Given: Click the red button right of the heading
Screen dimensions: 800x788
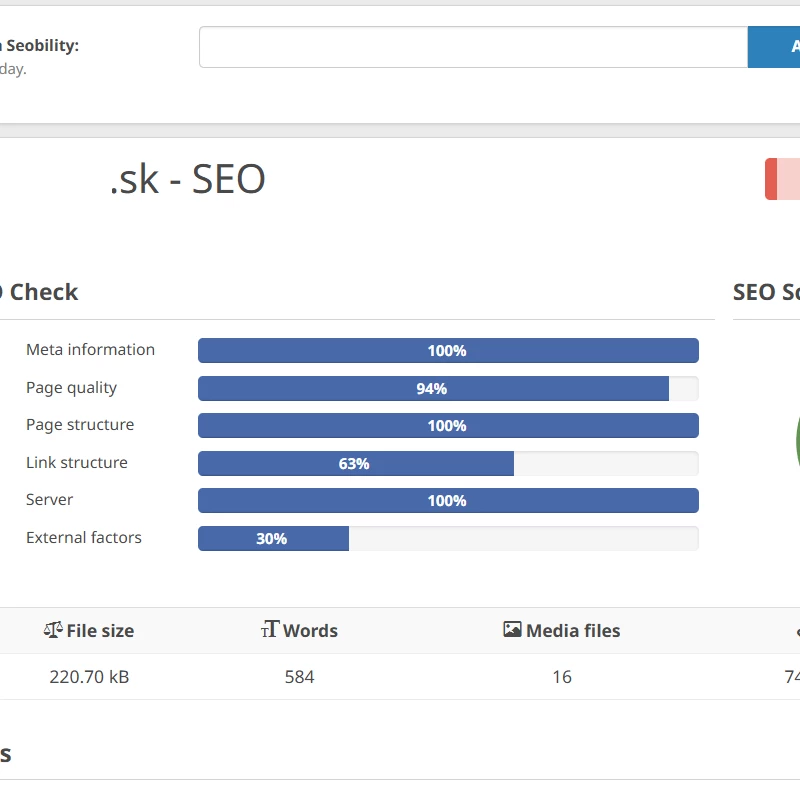Looking at the screenshot, I should coord(782,179).
